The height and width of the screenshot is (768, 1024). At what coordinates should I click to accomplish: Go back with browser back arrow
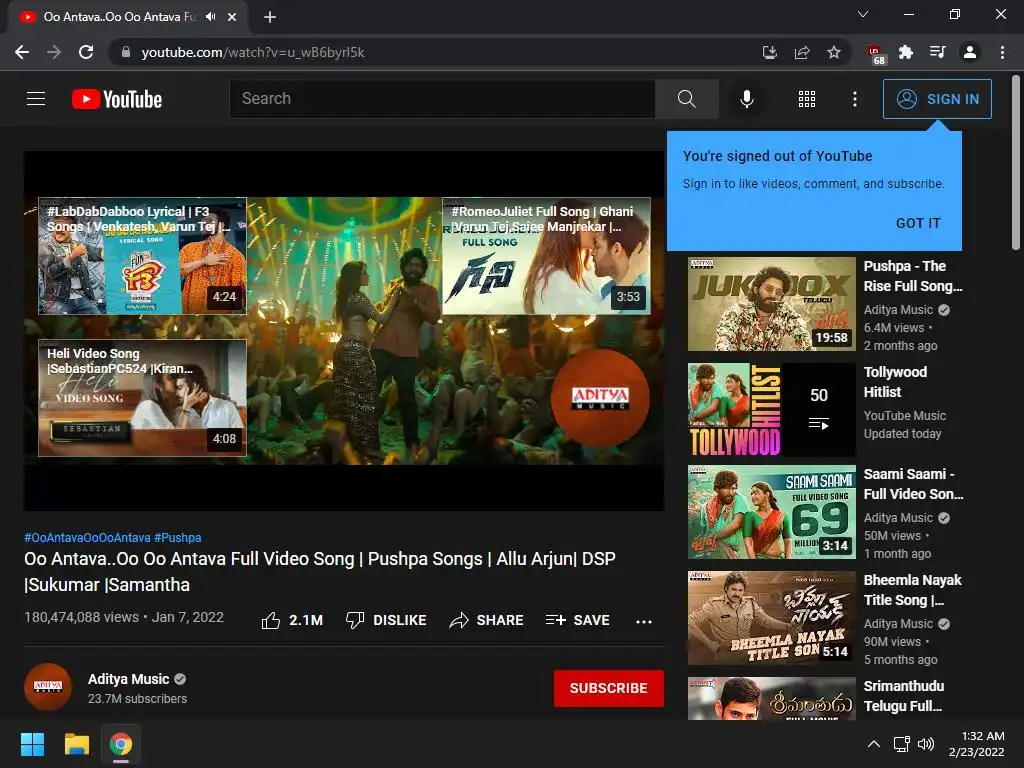(x=22, y=52)
